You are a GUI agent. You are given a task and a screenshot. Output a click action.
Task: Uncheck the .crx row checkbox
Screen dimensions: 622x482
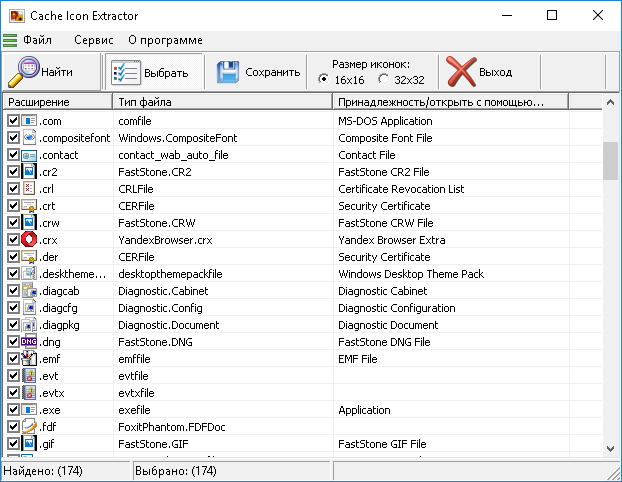[13, 240]
